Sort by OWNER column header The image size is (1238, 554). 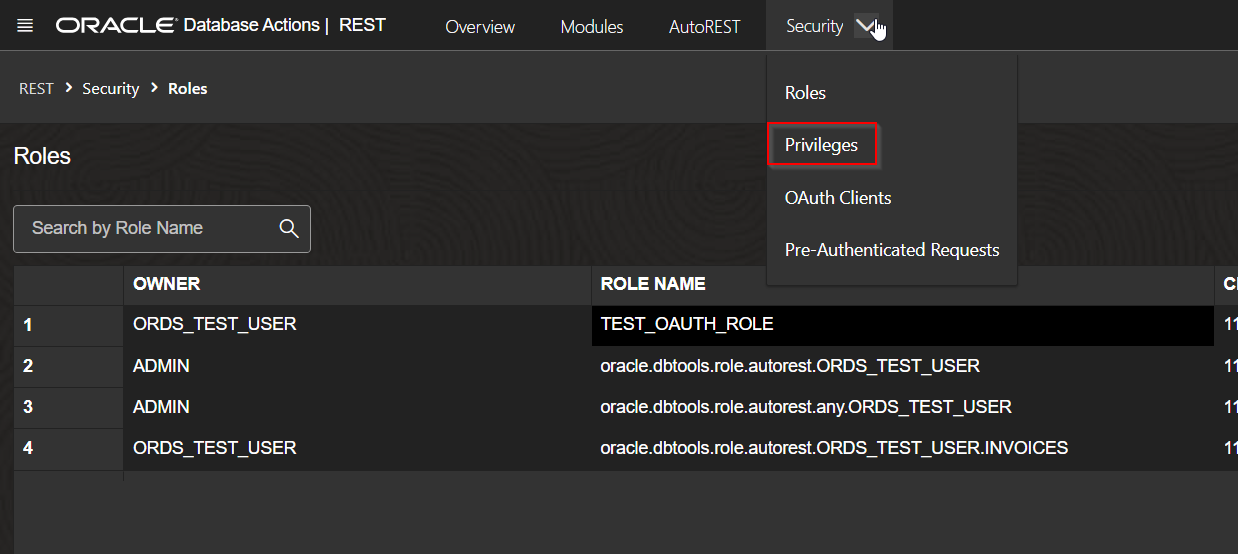(x=167, y=284)
